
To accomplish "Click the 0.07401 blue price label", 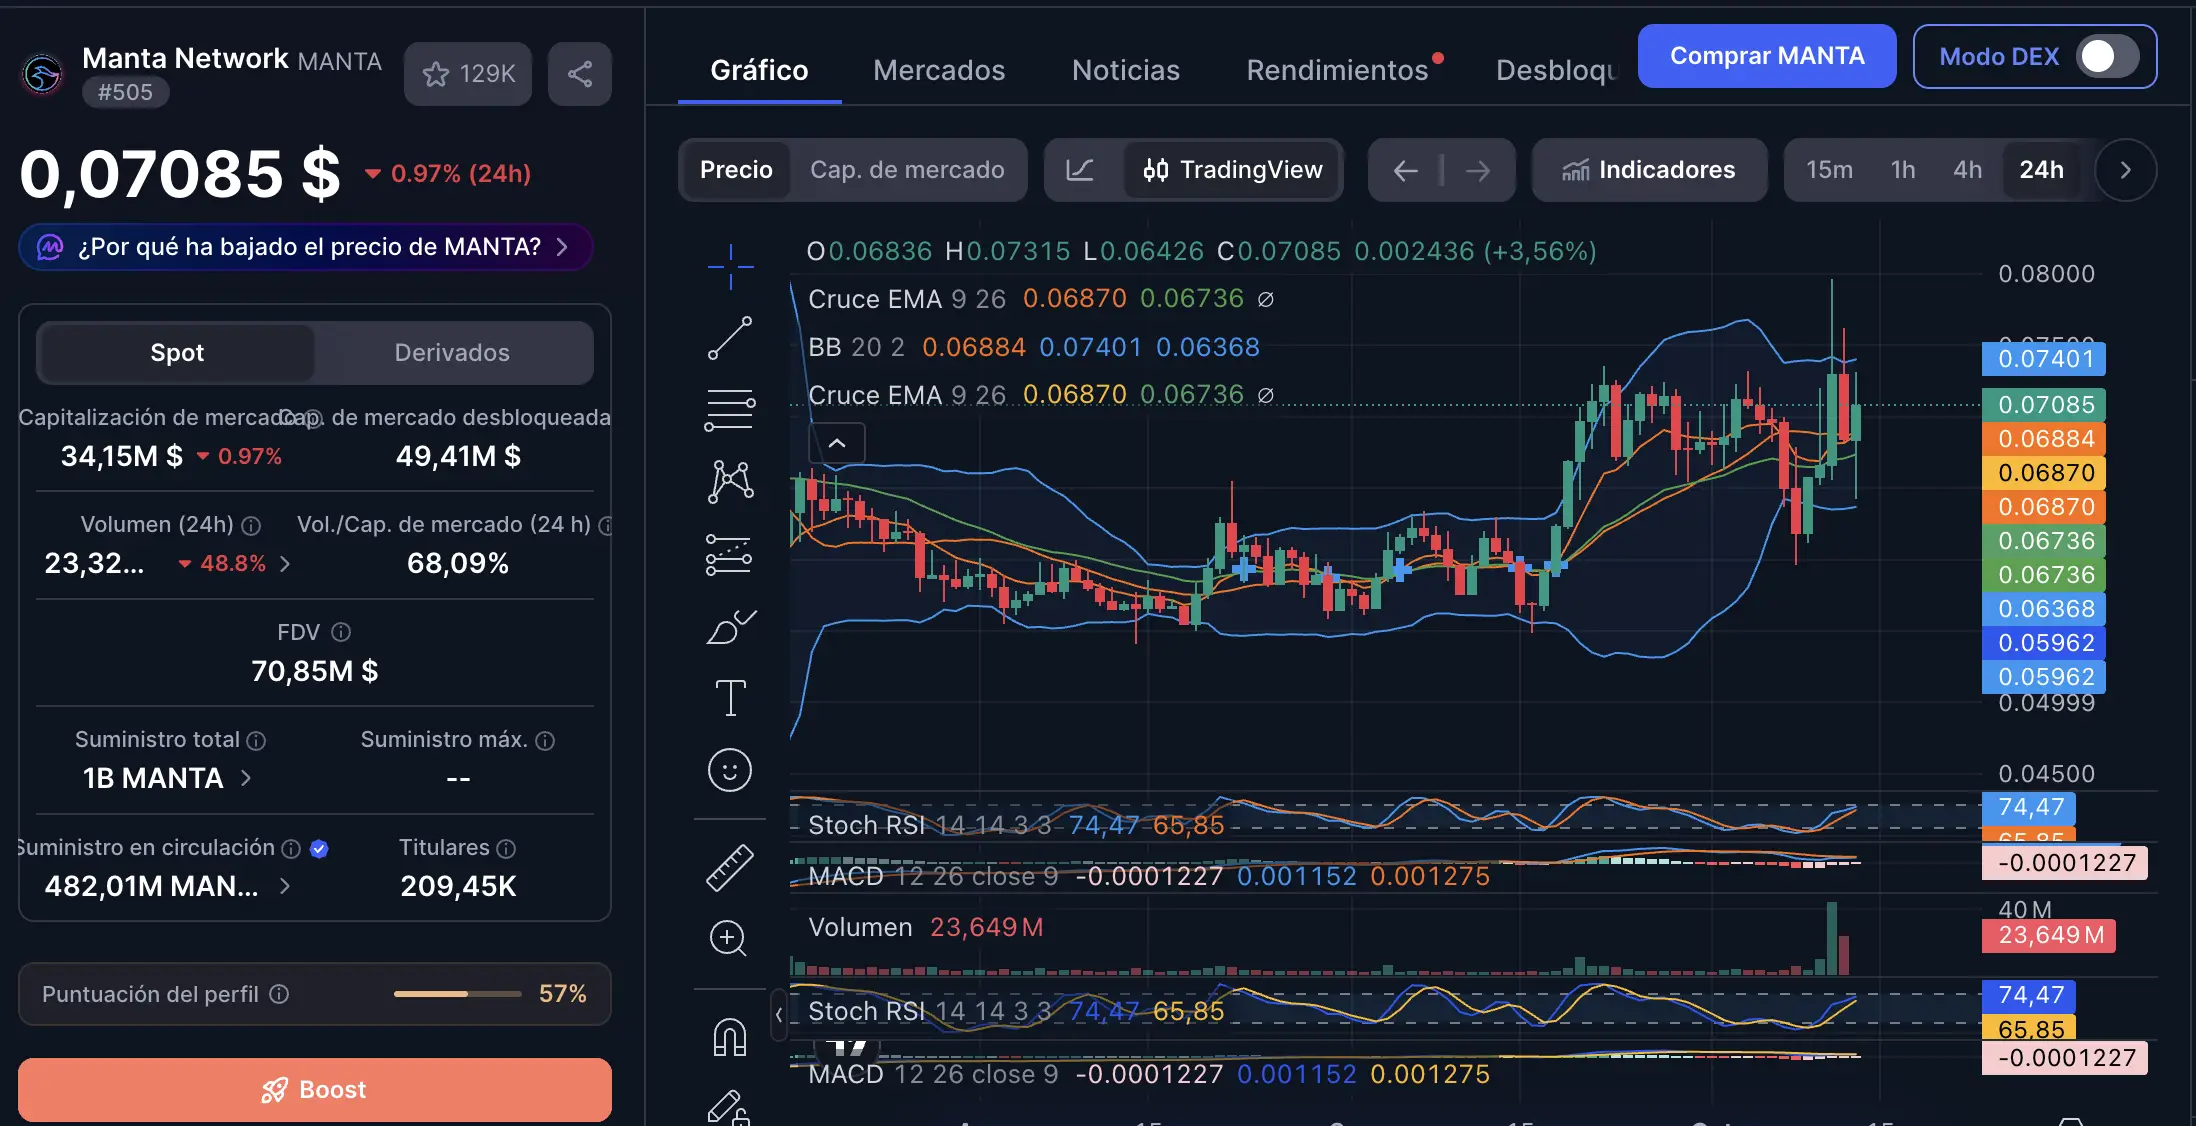I will pyautogui.click(x=2044, y=358).
